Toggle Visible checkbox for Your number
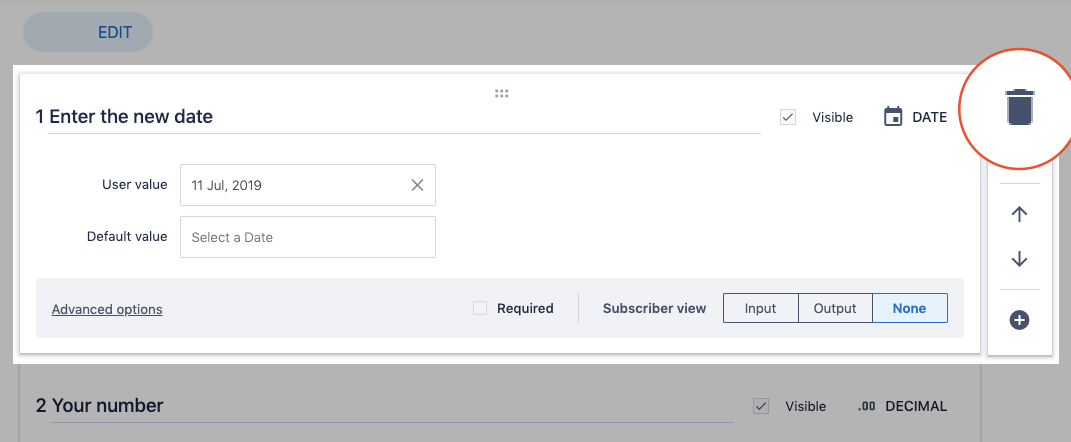Viewport: 1071px width, 442px height. [761, 406]
